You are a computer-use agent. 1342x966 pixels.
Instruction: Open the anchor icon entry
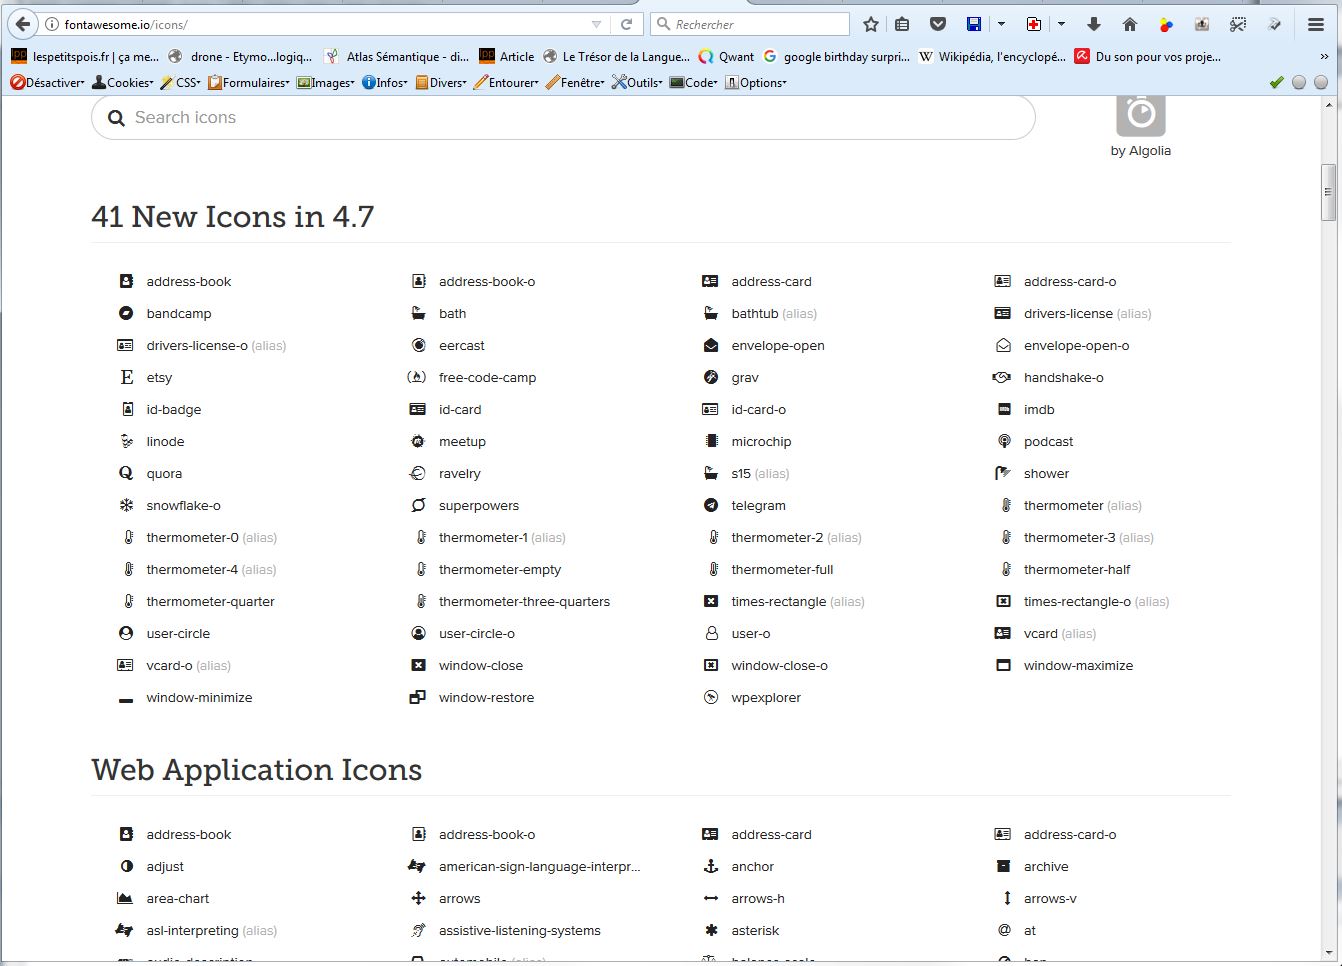(751, 866)
